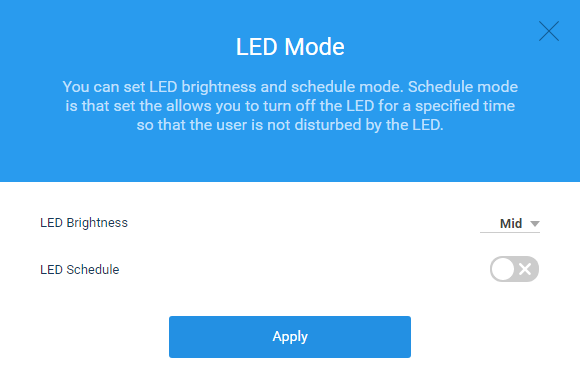The image size is (580, 380).
Task: Apply the LED settings
Action: 290,337
